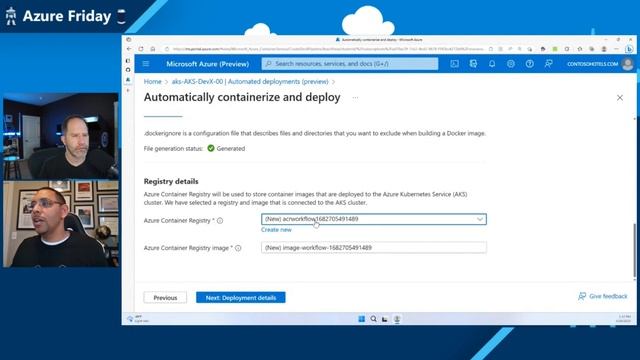Image resolution: width=640 pixels, height=360 pixels.
Task: Click the Microsoft Azure (Preview) title
Action: 208,64
